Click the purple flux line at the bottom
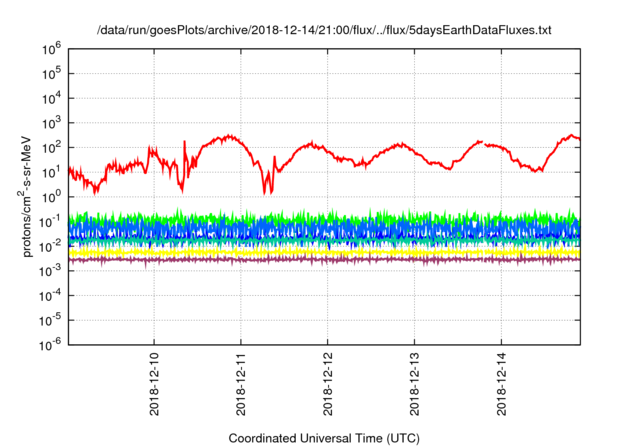This screenshot has width=640, height=448. pyautogui.click(x=324, y=259)
